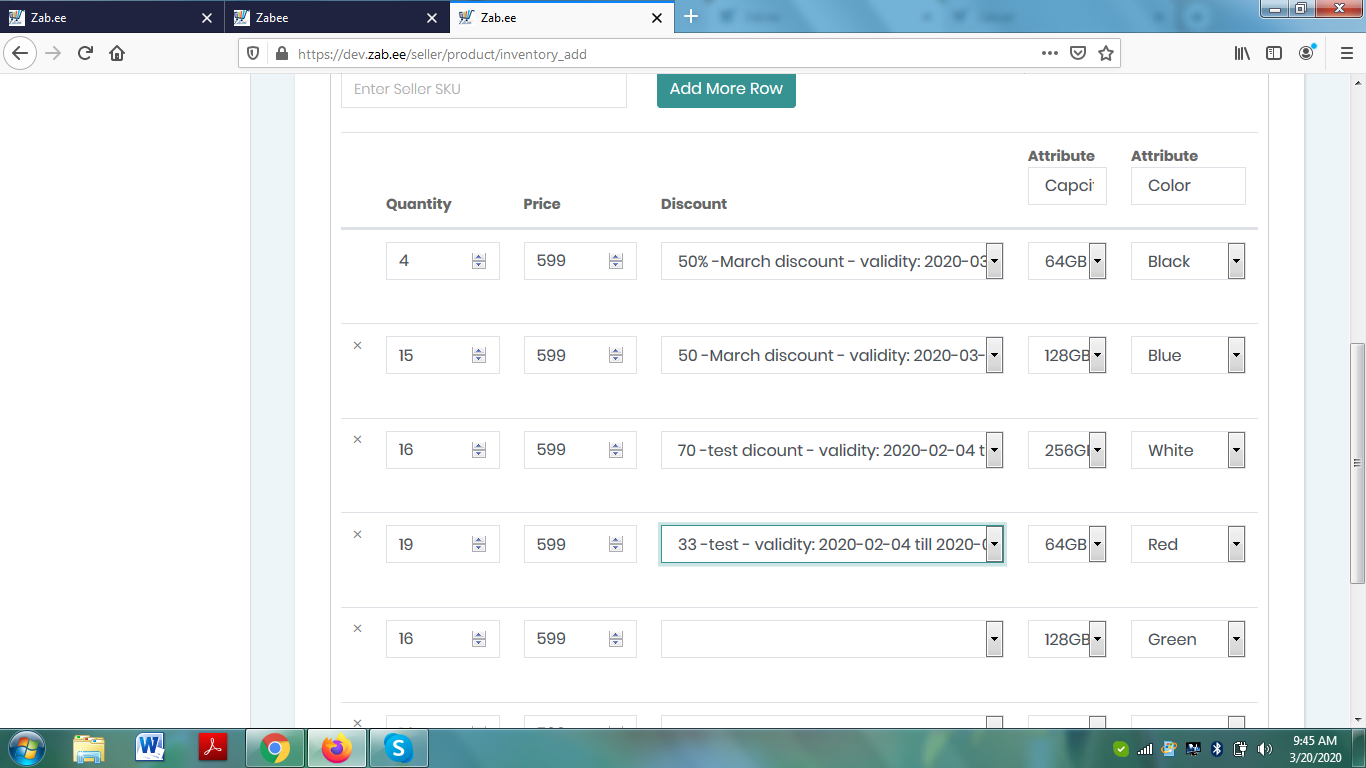Remove the row with Red color

[357, 534]
